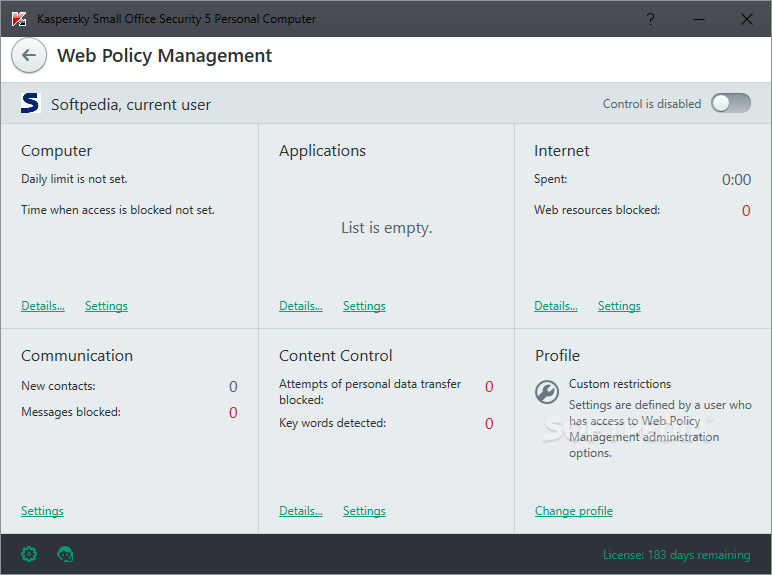
Task: Close the Kaspersky window
Action: pos(746,19)
